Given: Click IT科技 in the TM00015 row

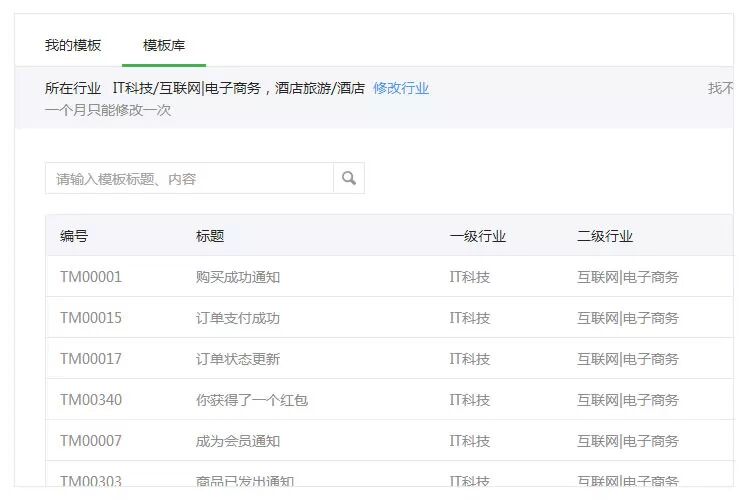Looking at the screenshot, I should point(470,318).
